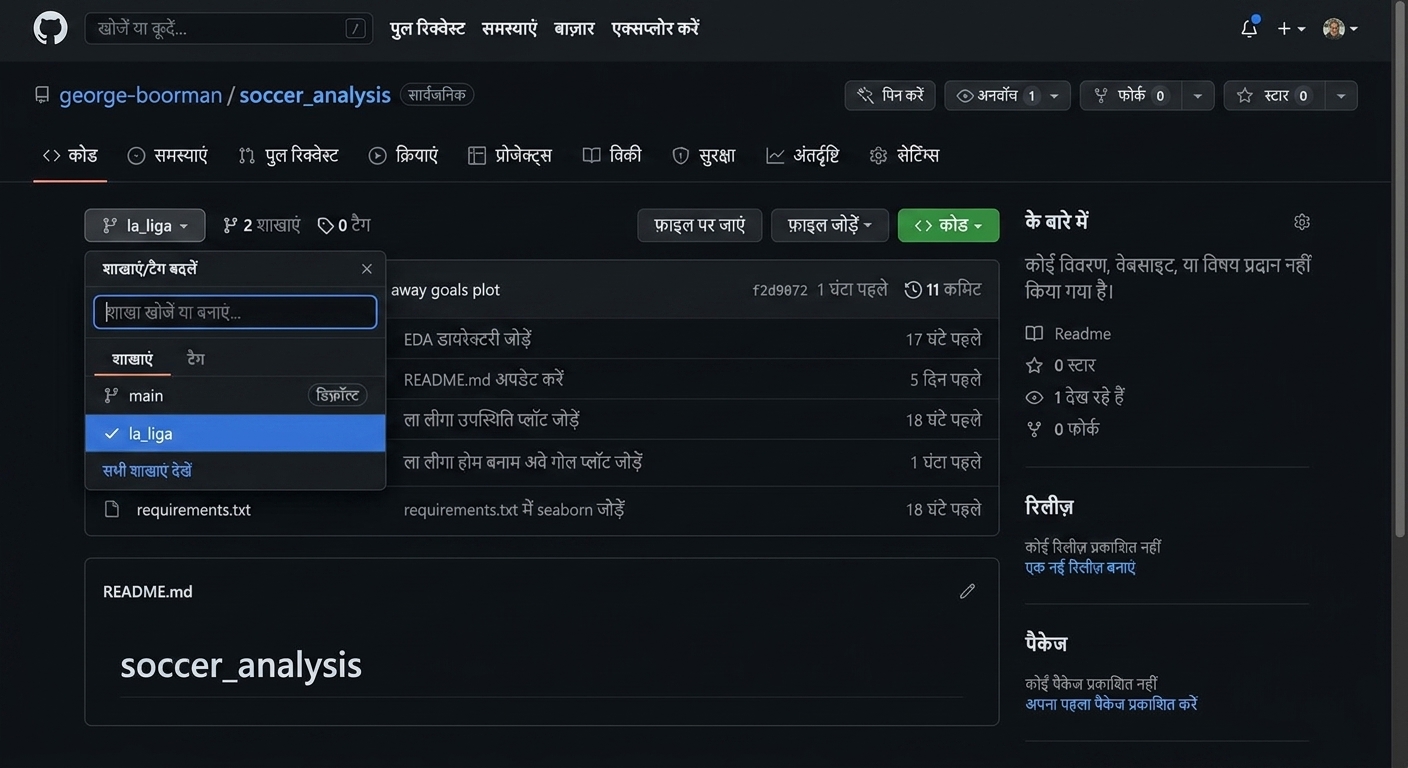Screen dimensions: 1408x768
Task: Open commit message README.md अपडेट करें
Action: pos(484,380)
